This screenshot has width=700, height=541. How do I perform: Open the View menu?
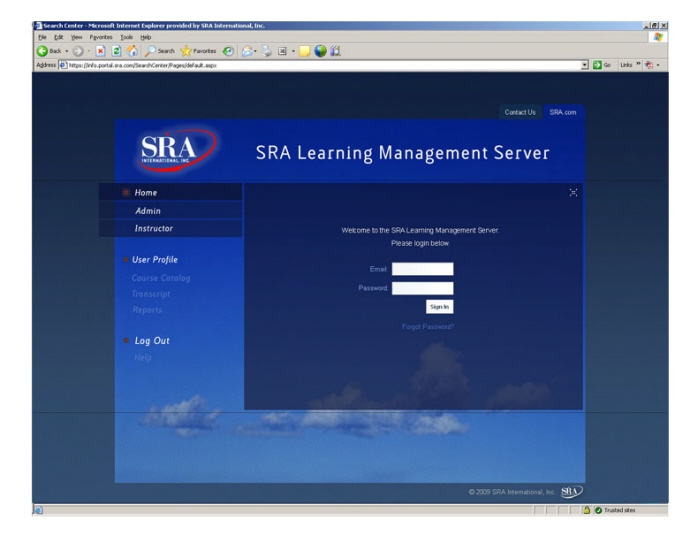tap(76, 37)
